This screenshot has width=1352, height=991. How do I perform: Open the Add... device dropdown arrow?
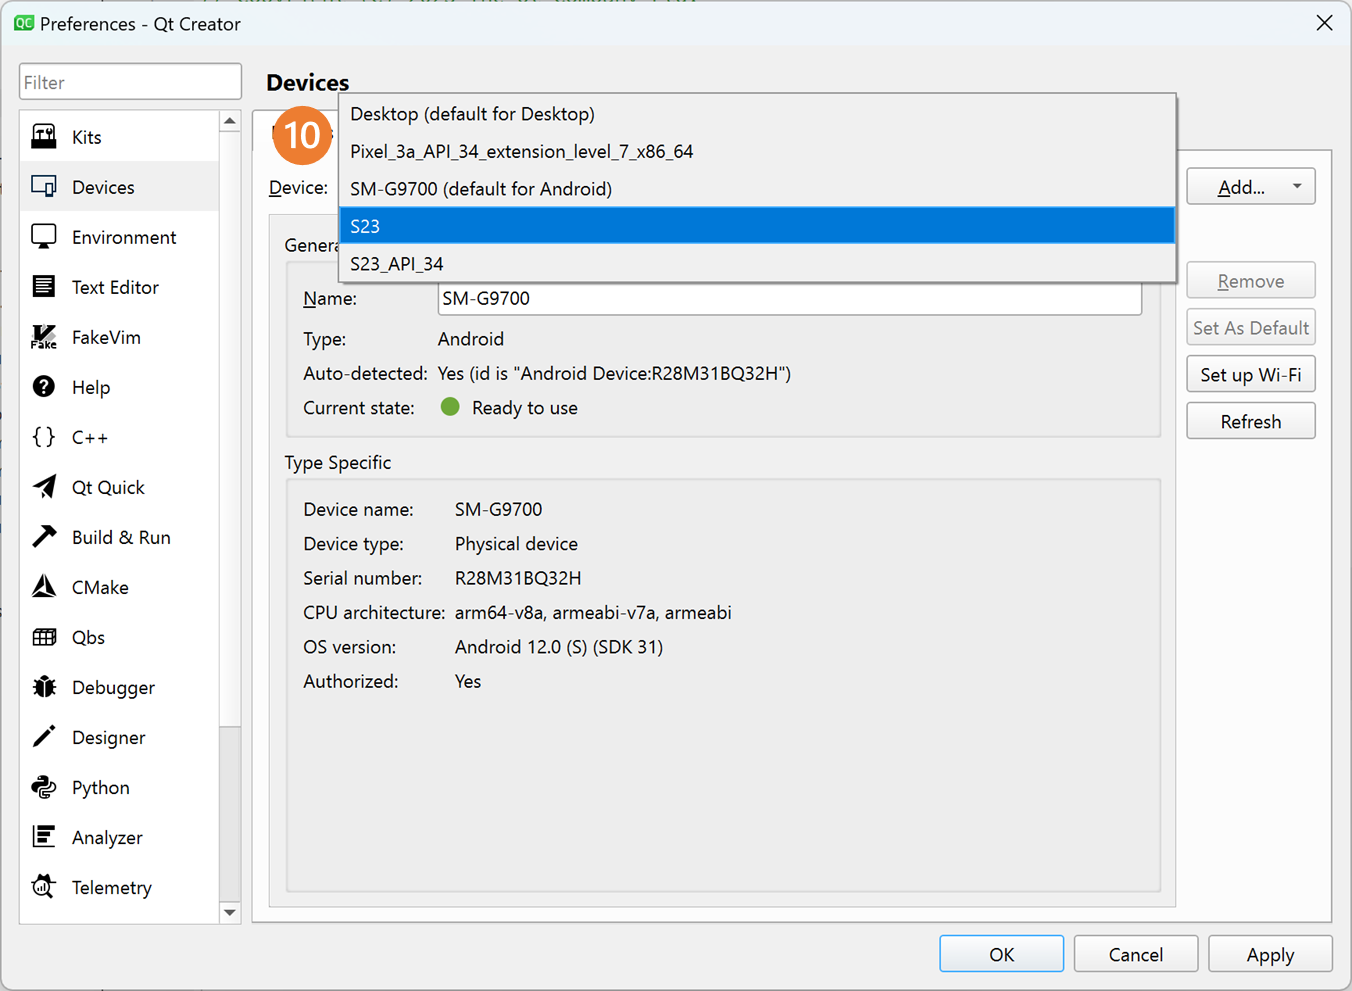pyautogui.click(x=1297, y=187)
